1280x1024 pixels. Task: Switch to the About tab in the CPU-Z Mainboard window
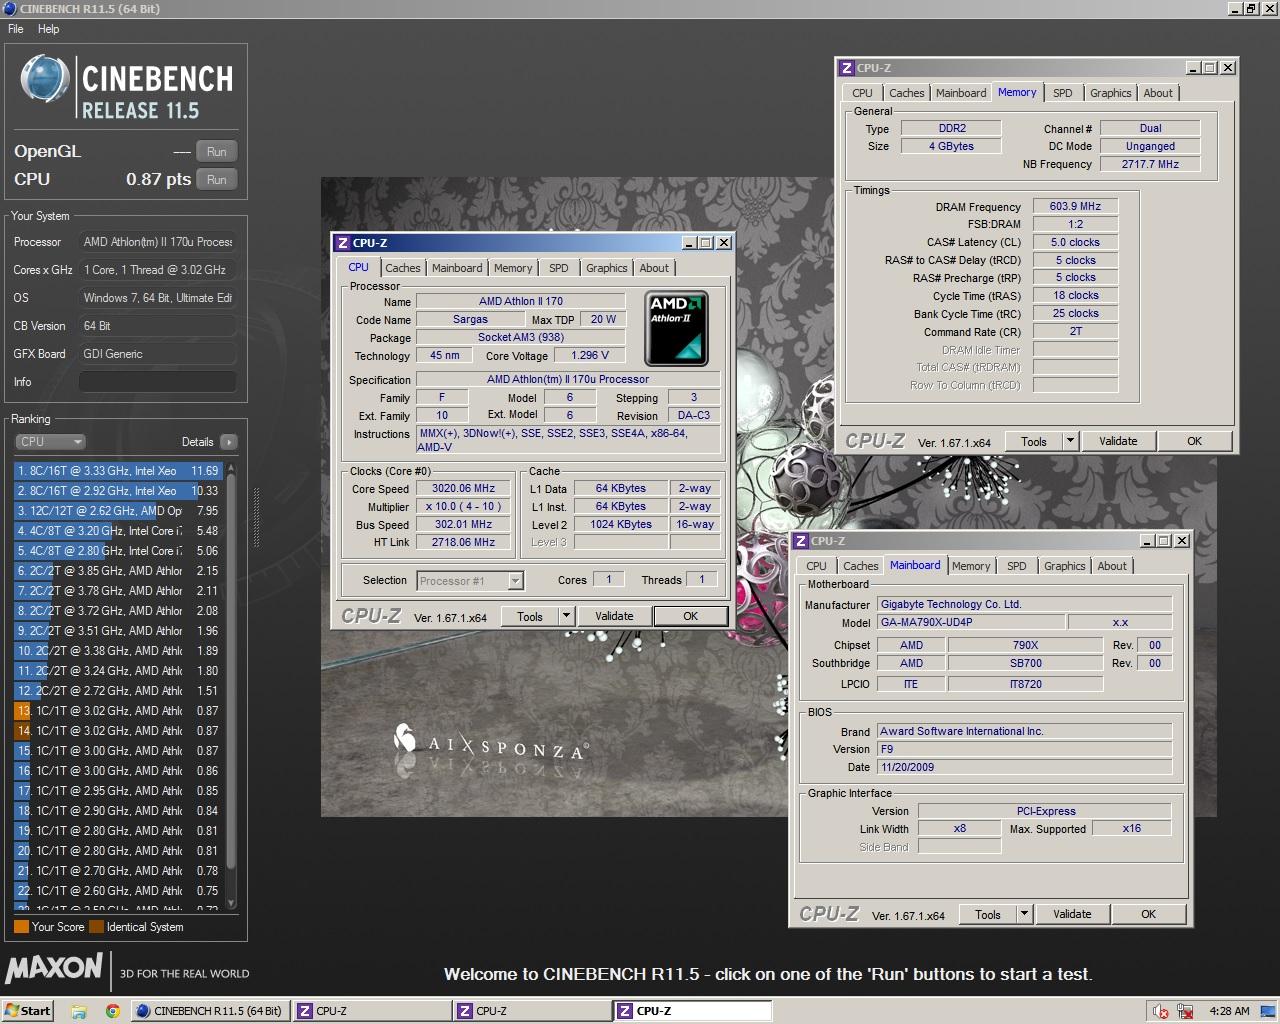(1112, 566)
